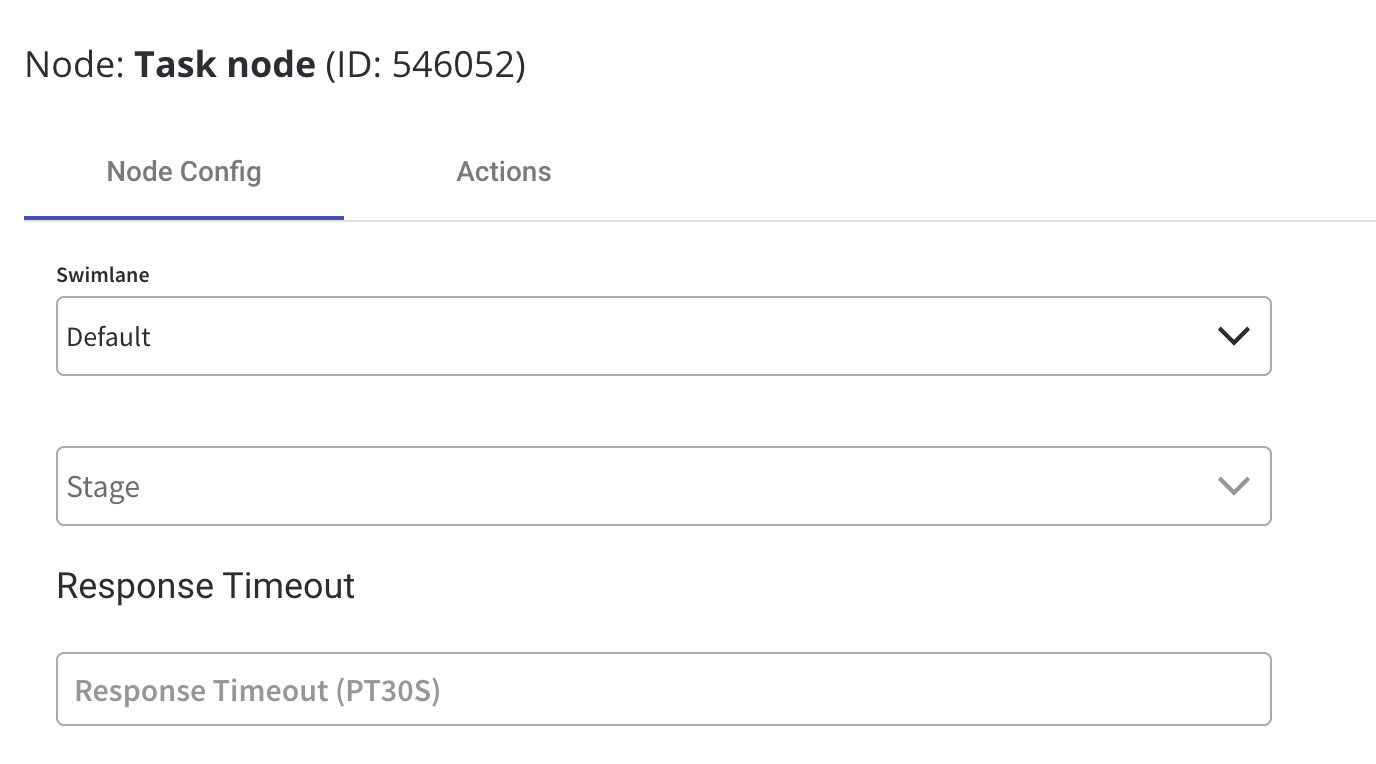
Task: Select the Node Config tab
Action: coord(184,172)
